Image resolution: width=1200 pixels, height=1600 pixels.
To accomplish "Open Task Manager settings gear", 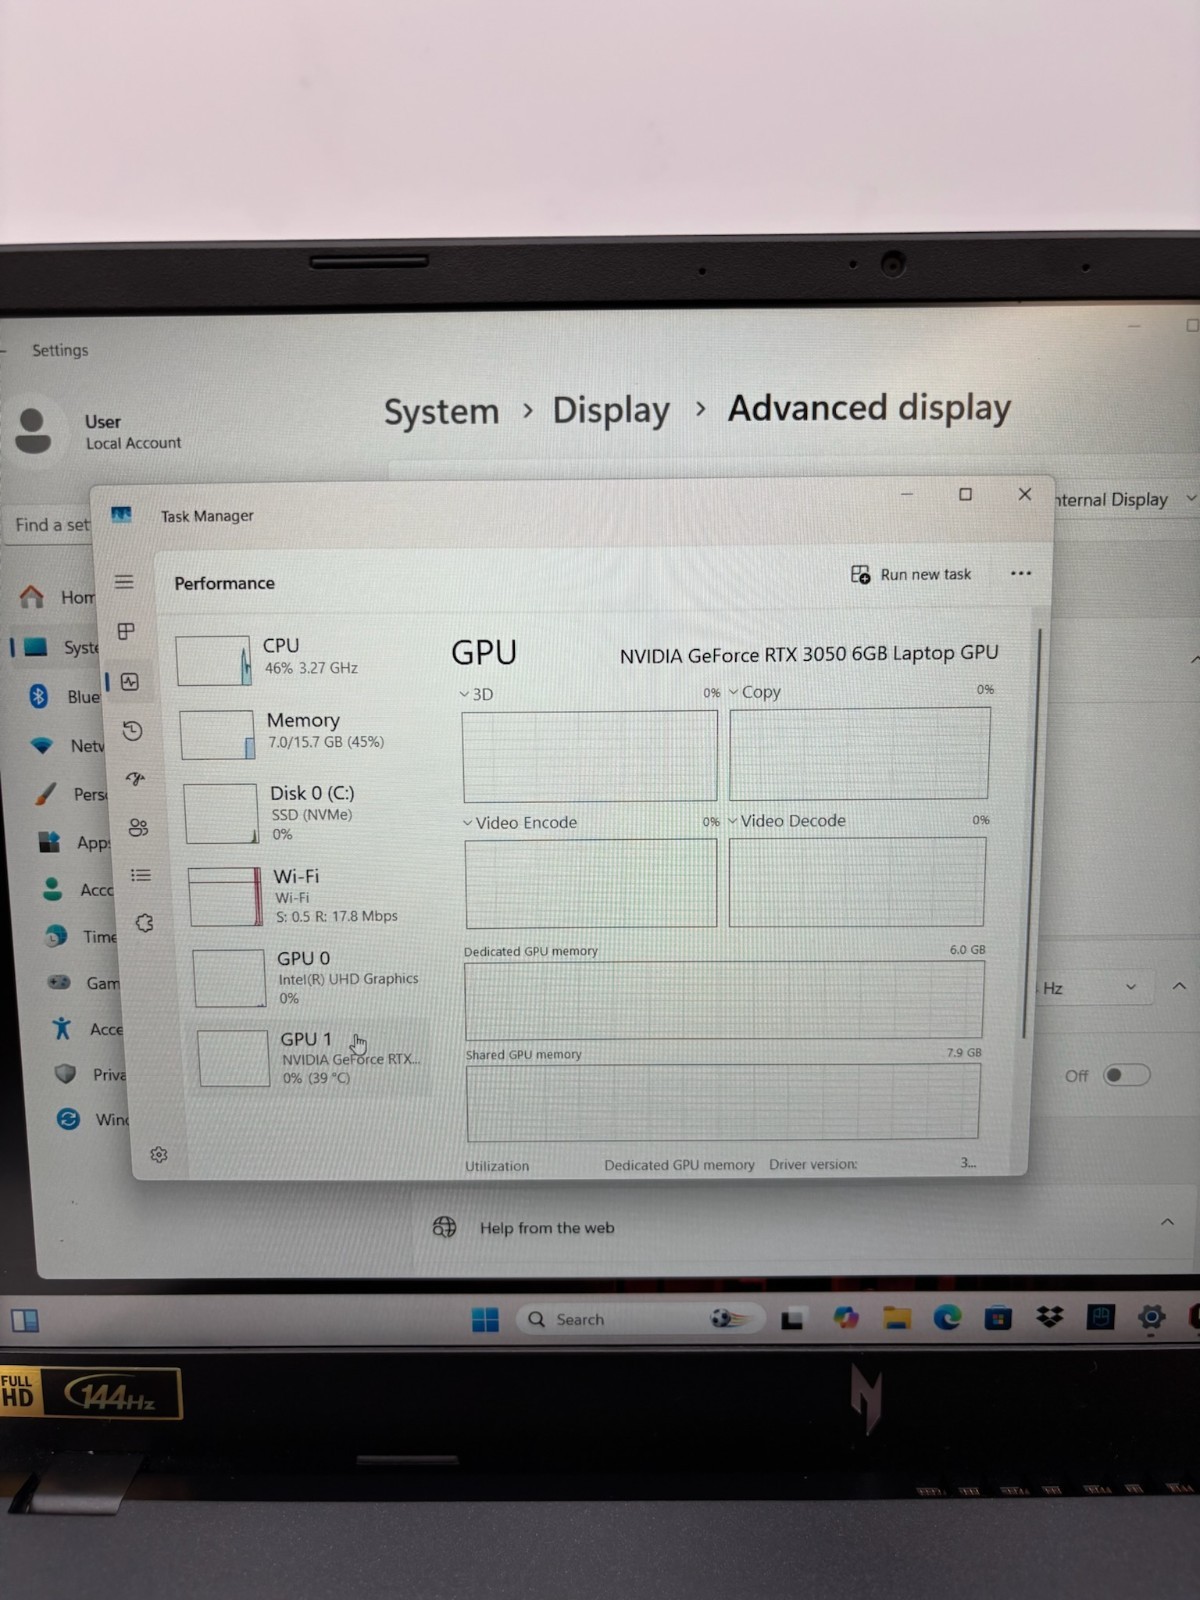I will pos(158,1155).
